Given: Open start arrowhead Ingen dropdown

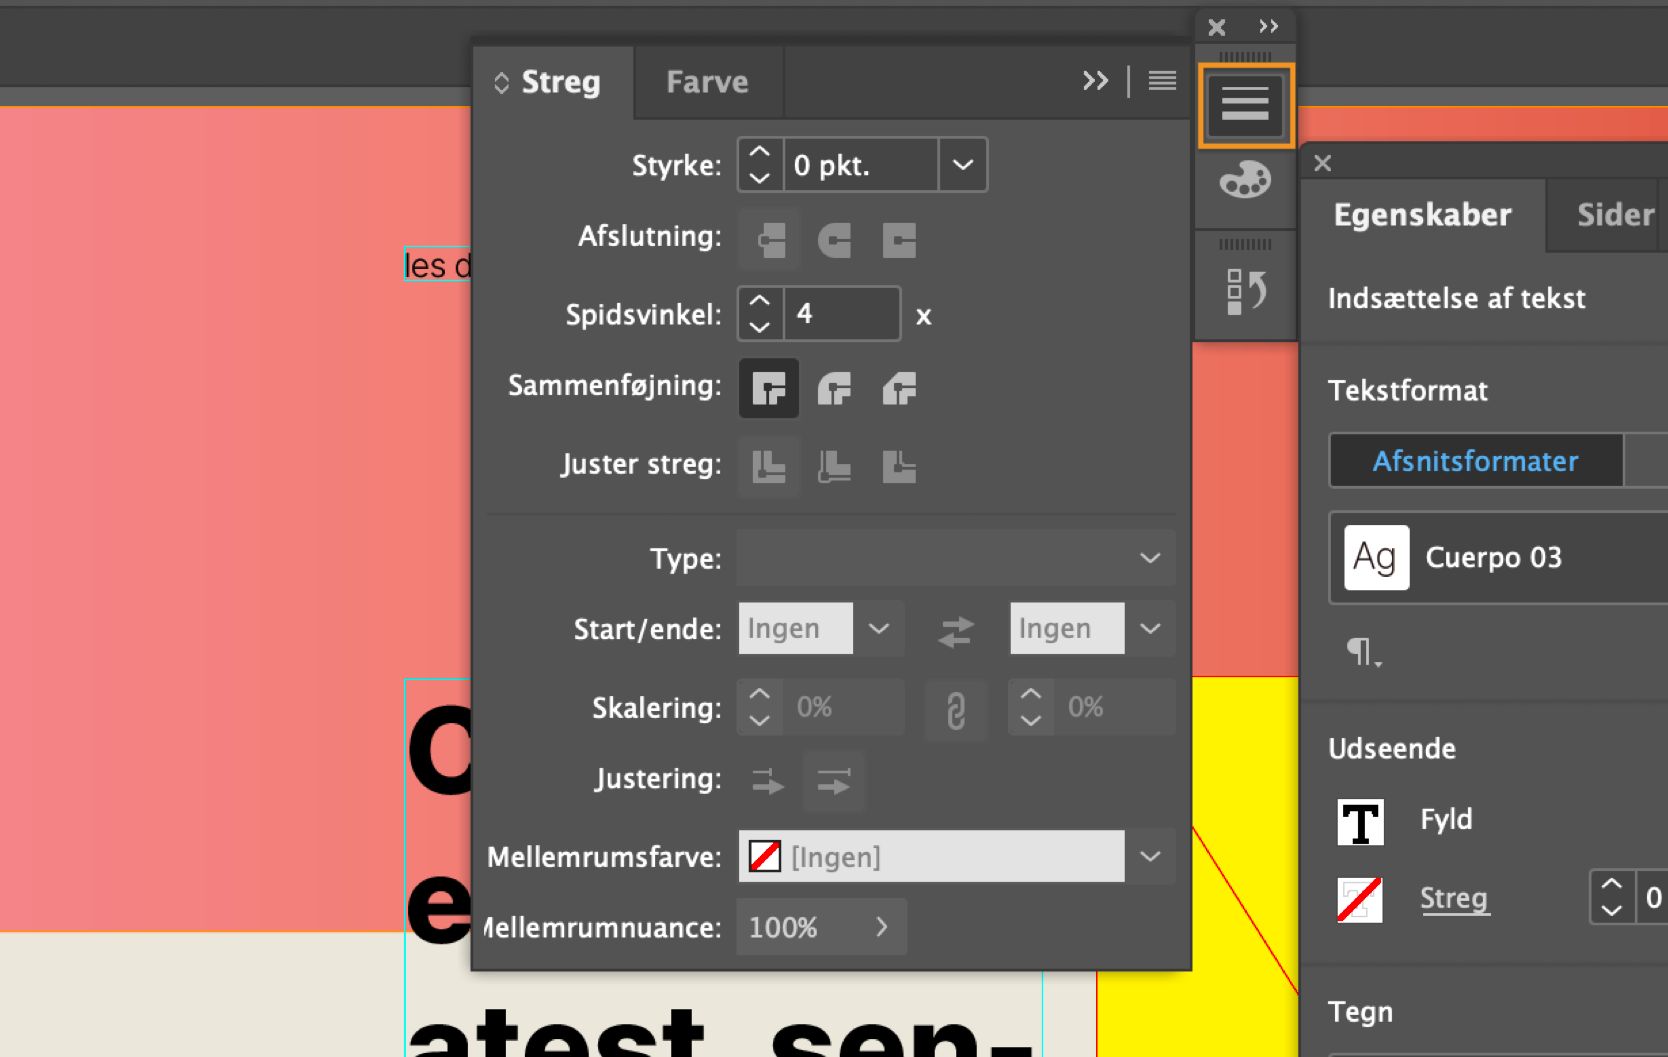Looking at the screenshot, I should 879,629.
